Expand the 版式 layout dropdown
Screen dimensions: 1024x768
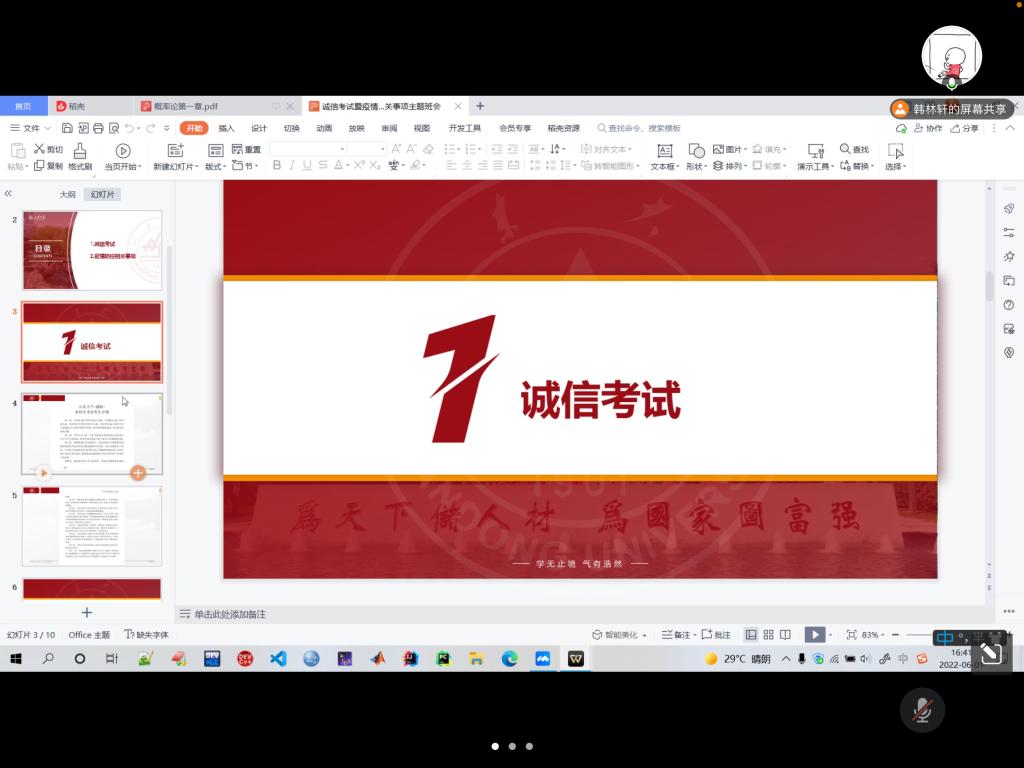click(215, 166)
